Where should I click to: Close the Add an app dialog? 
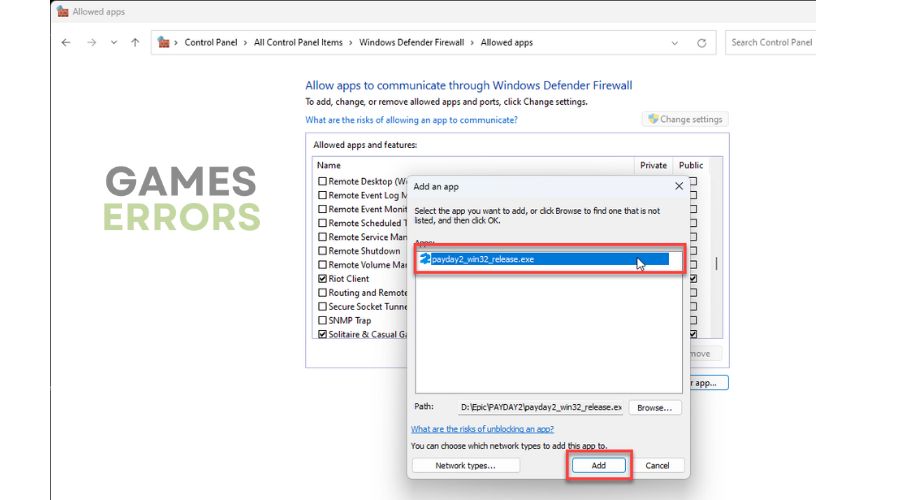coord(679,186)
